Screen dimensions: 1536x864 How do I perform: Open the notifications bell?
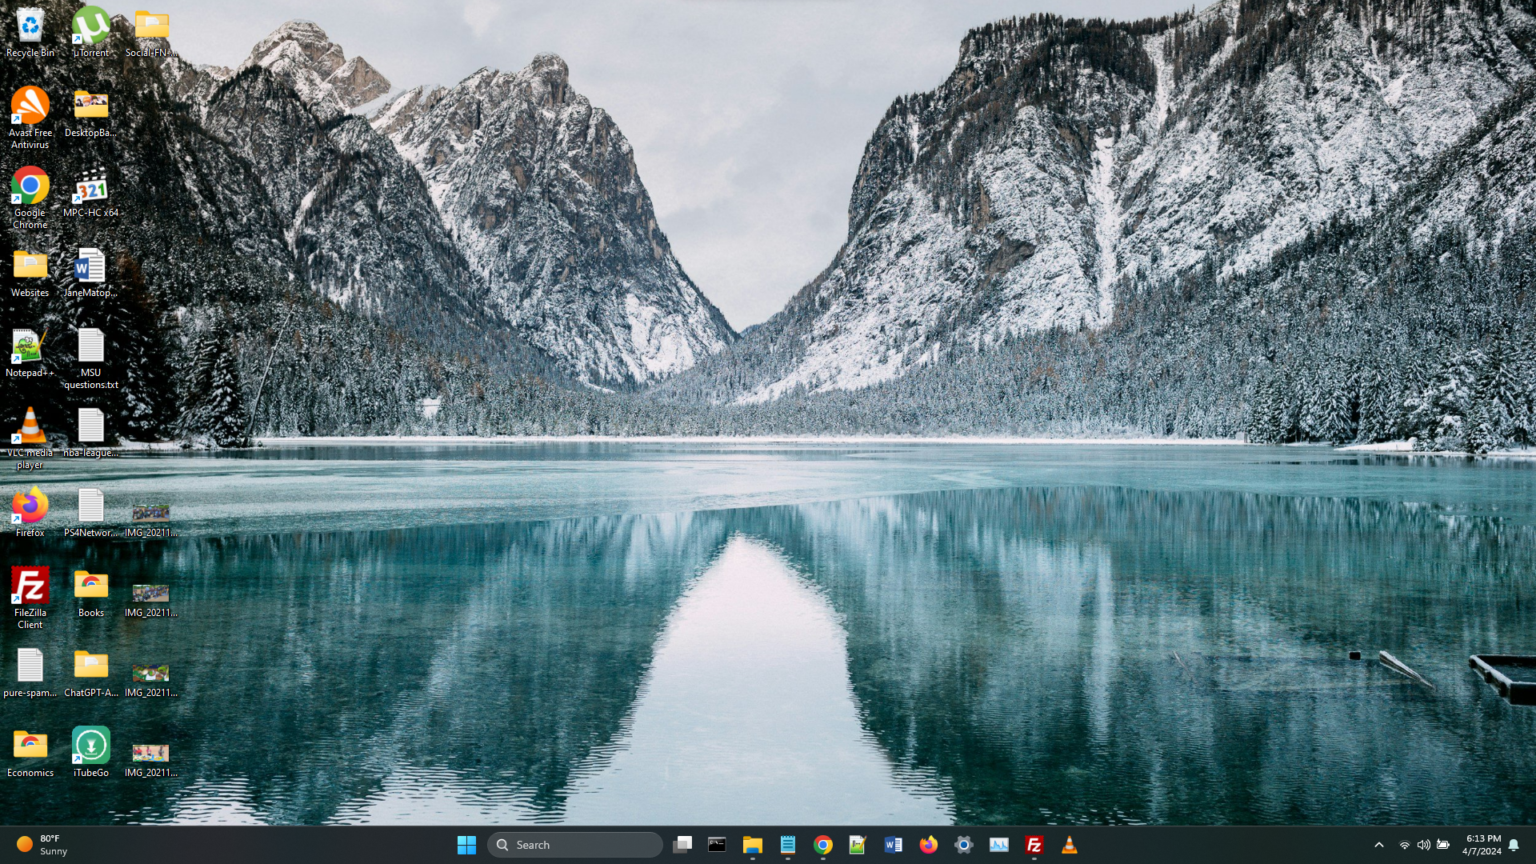1514,845
